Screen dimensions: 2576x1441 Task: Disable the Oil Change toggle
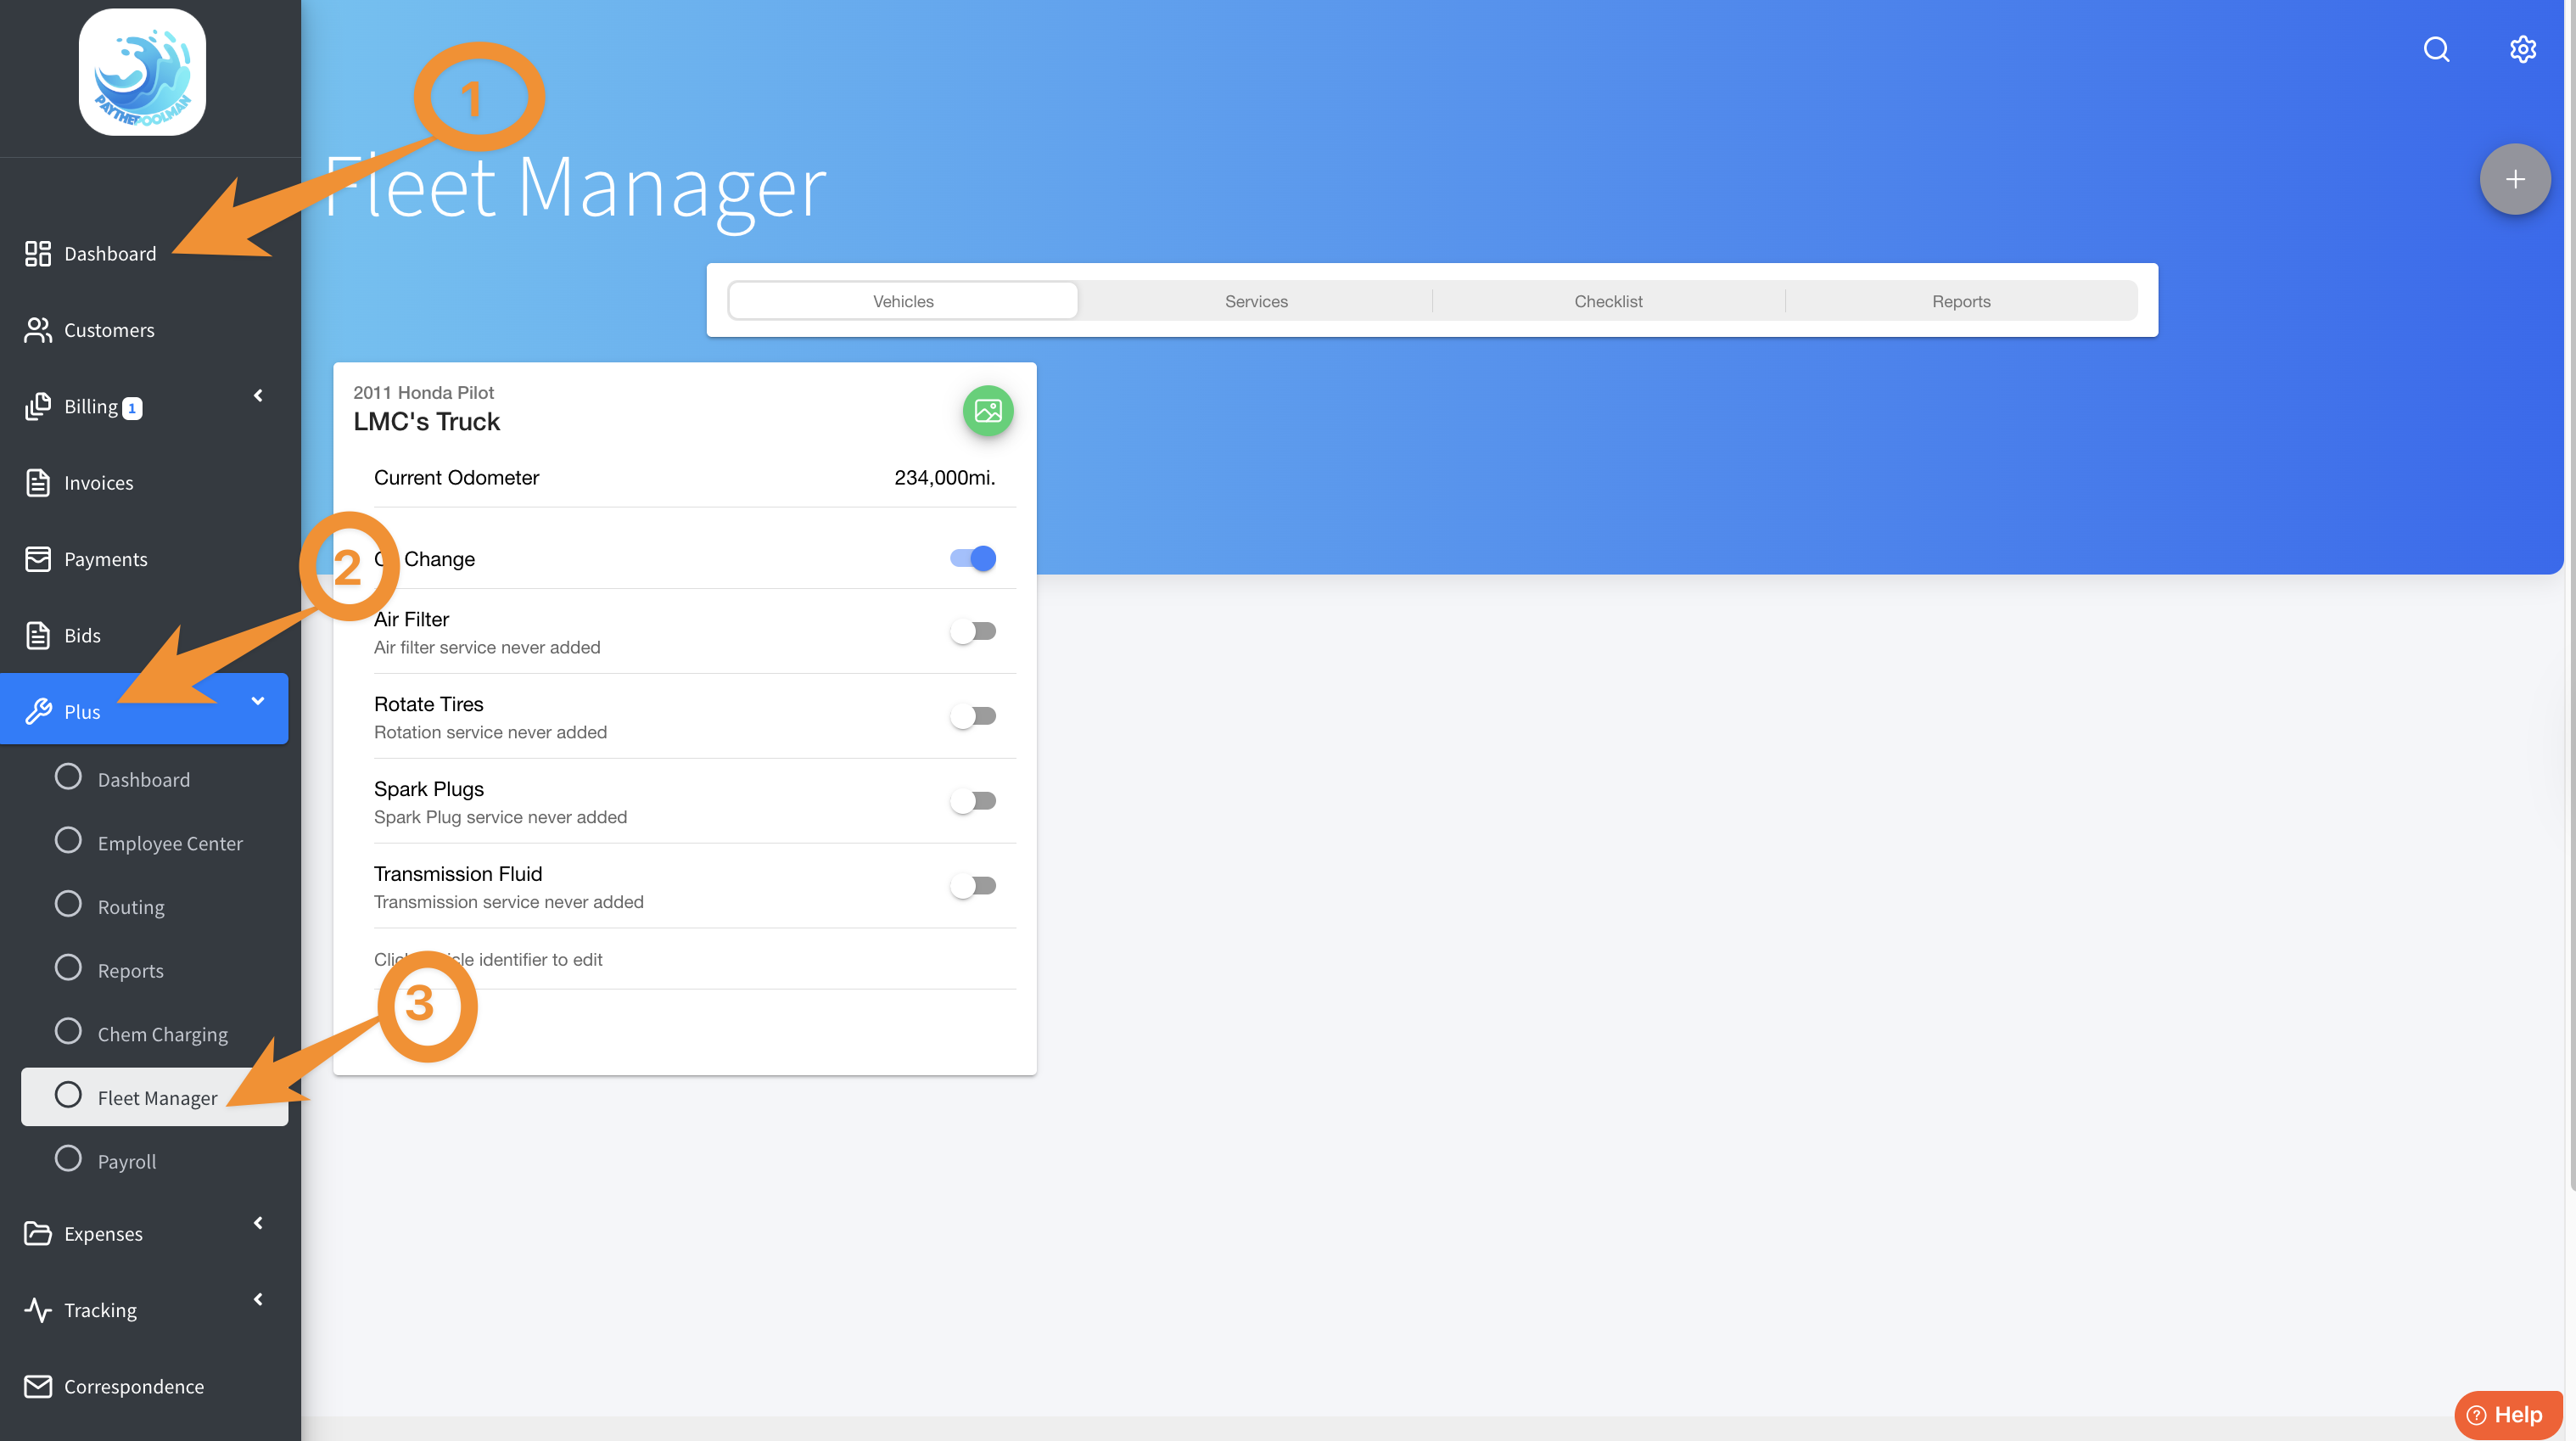[x=972, y=558]
